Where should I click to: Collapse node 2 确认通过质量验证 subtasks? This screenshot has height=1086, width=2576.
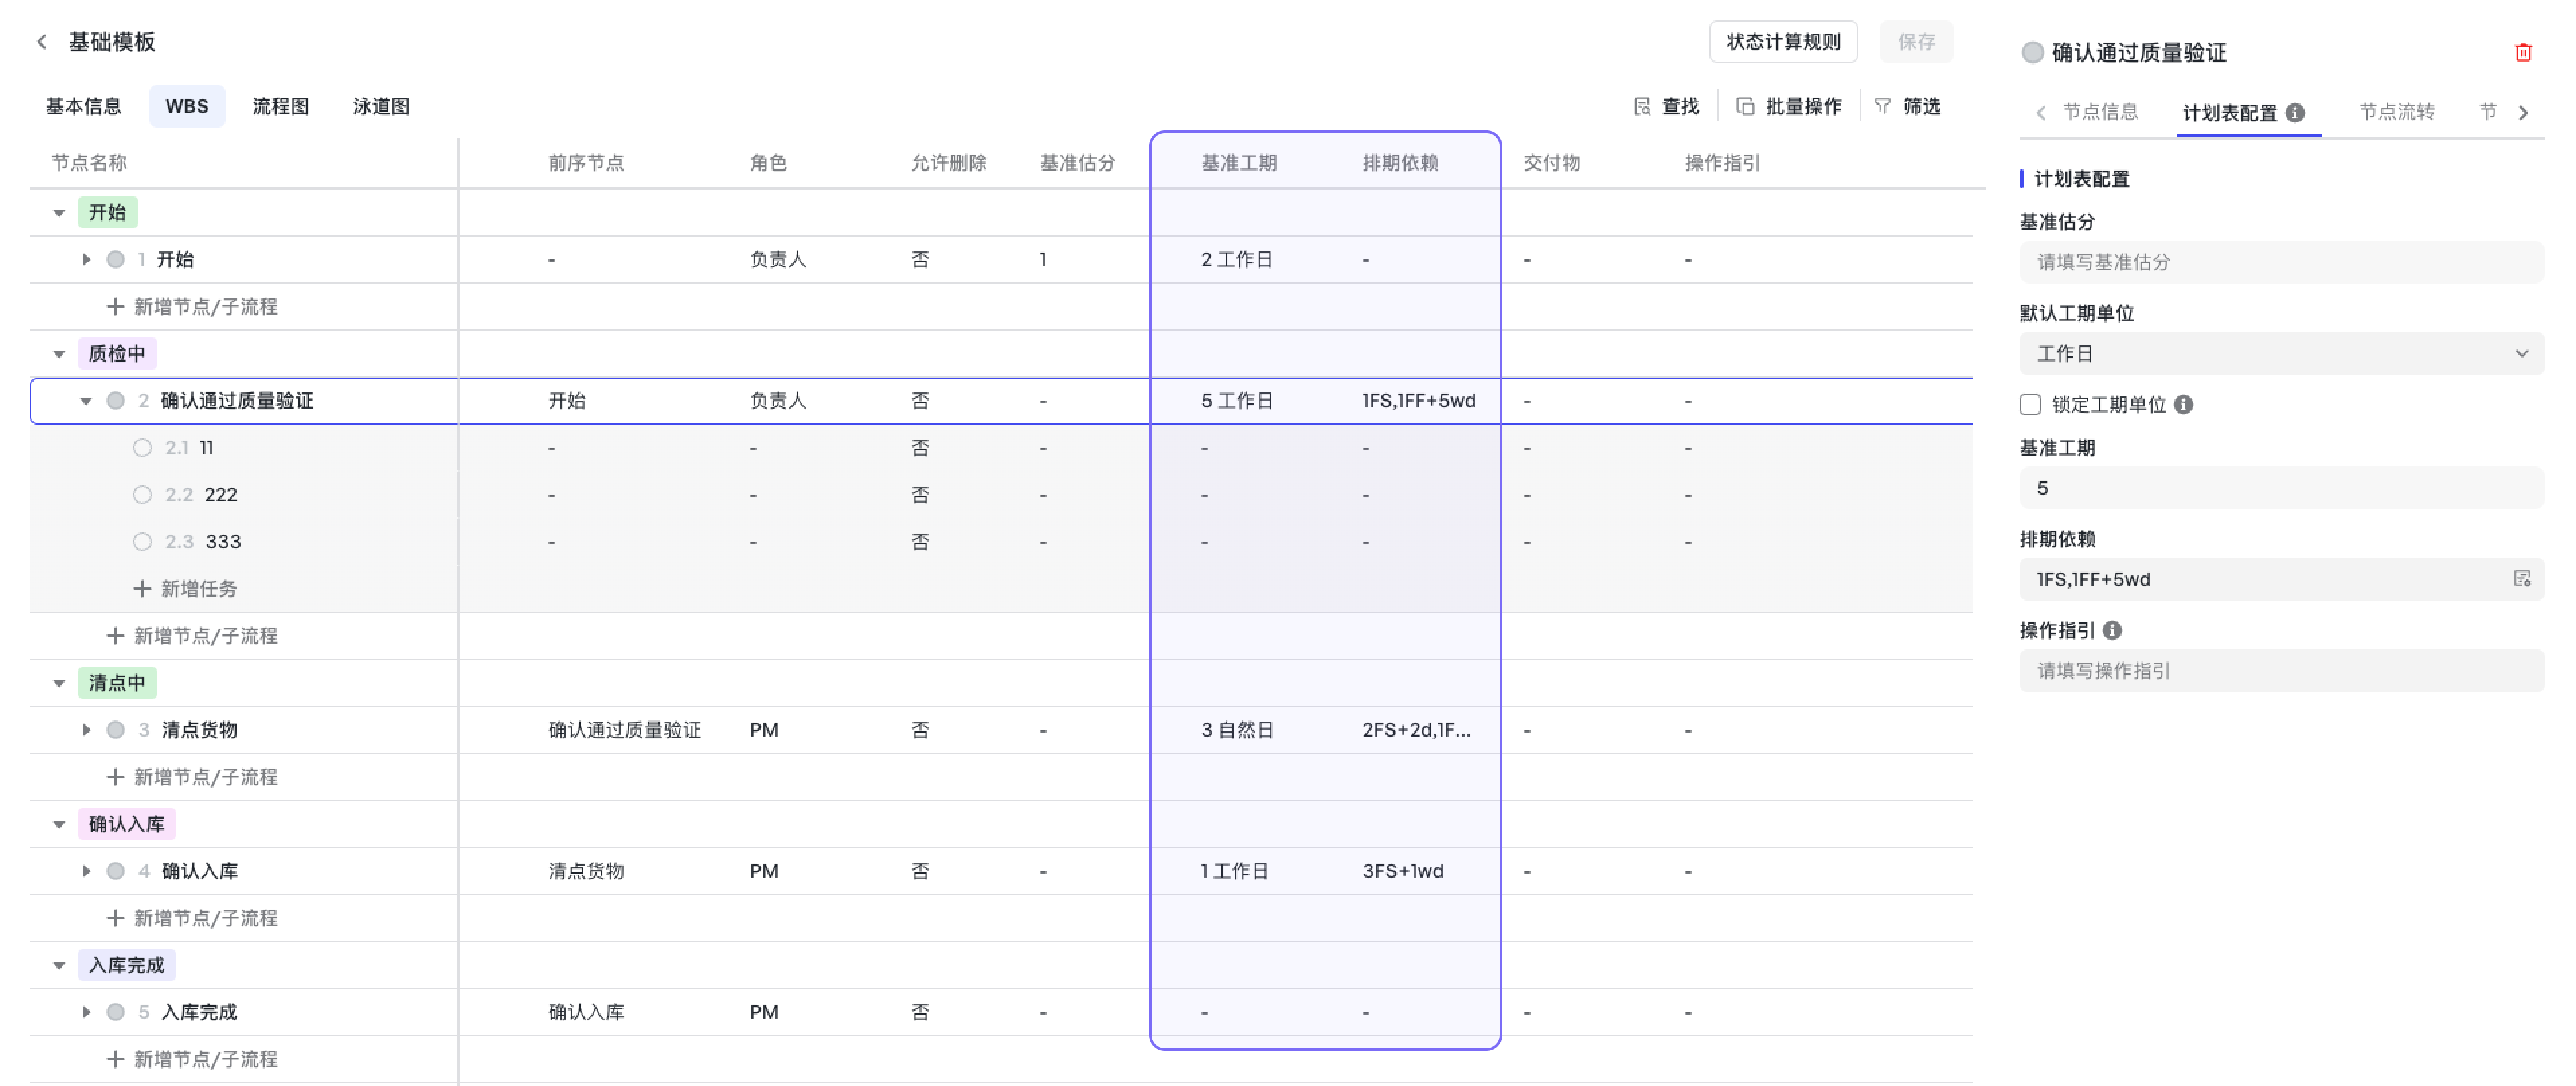point(86,401)
